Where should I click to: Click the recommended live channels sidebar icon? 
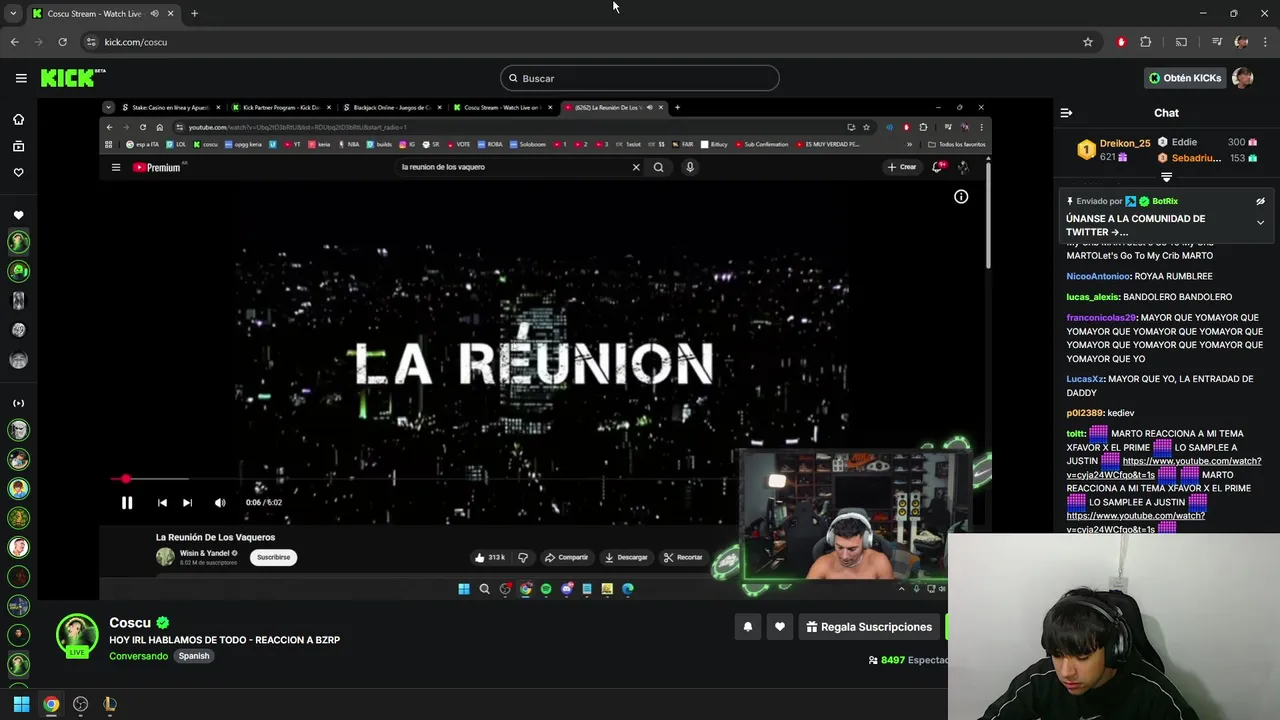[18, 403]
